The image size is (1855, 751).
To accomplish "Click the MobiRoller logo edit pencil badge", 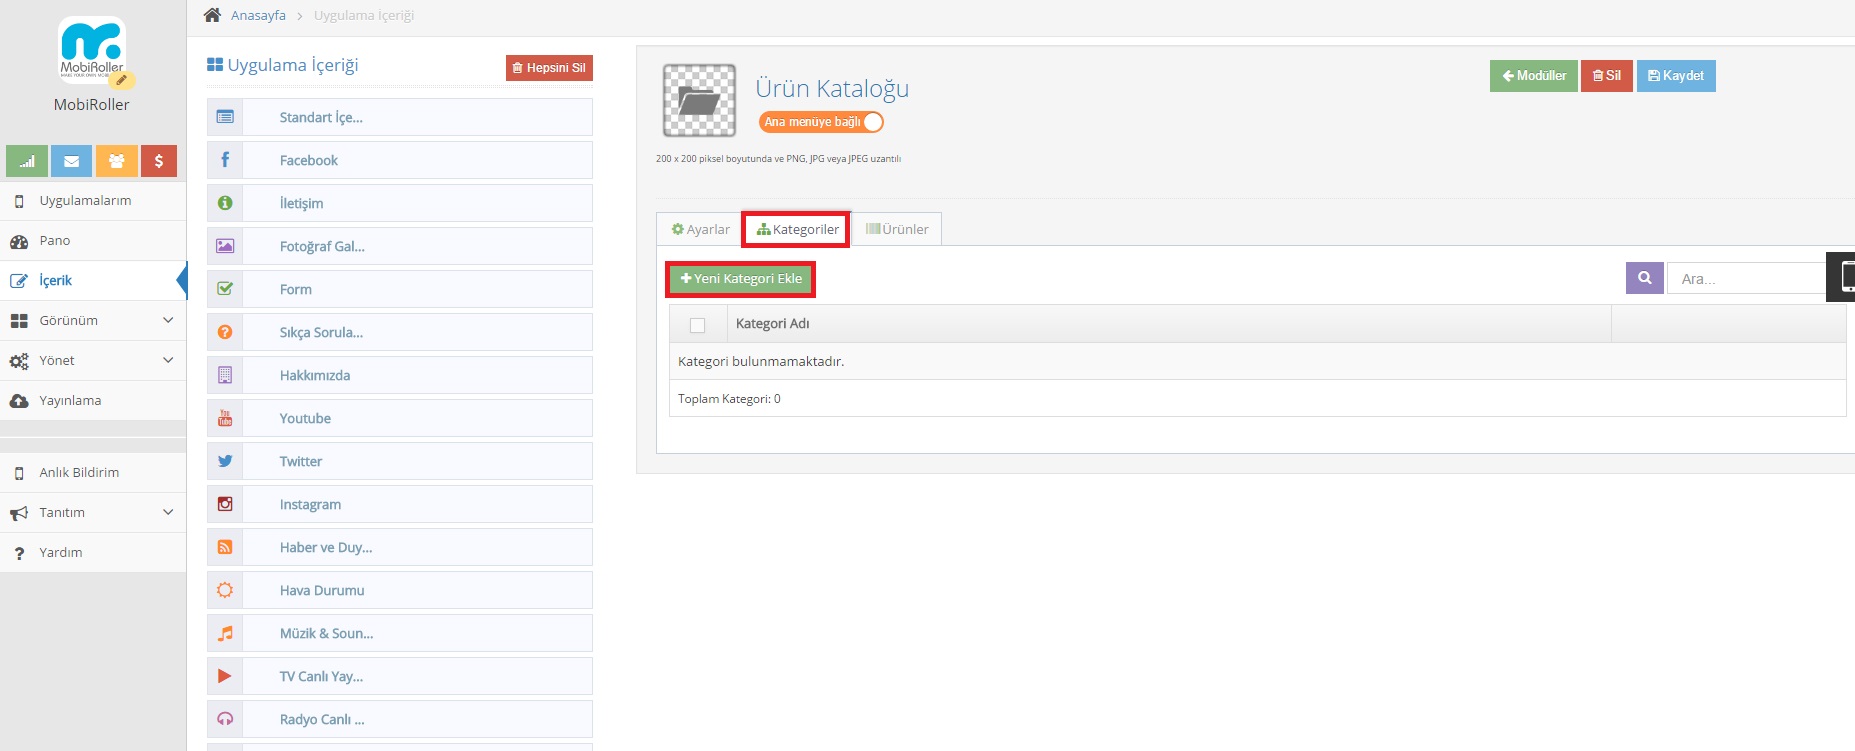I will point(122,80).
